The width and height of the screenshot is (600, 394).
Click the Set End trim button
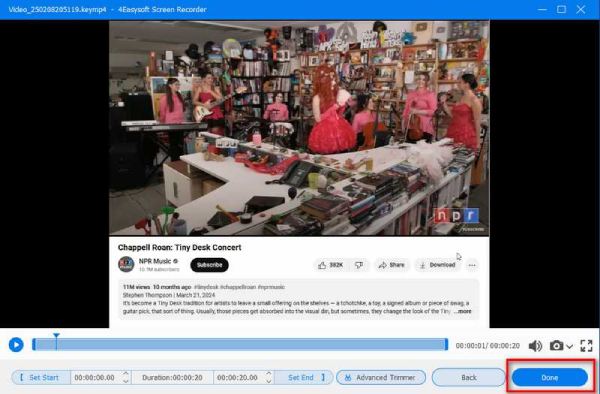[x=305, y=378]
